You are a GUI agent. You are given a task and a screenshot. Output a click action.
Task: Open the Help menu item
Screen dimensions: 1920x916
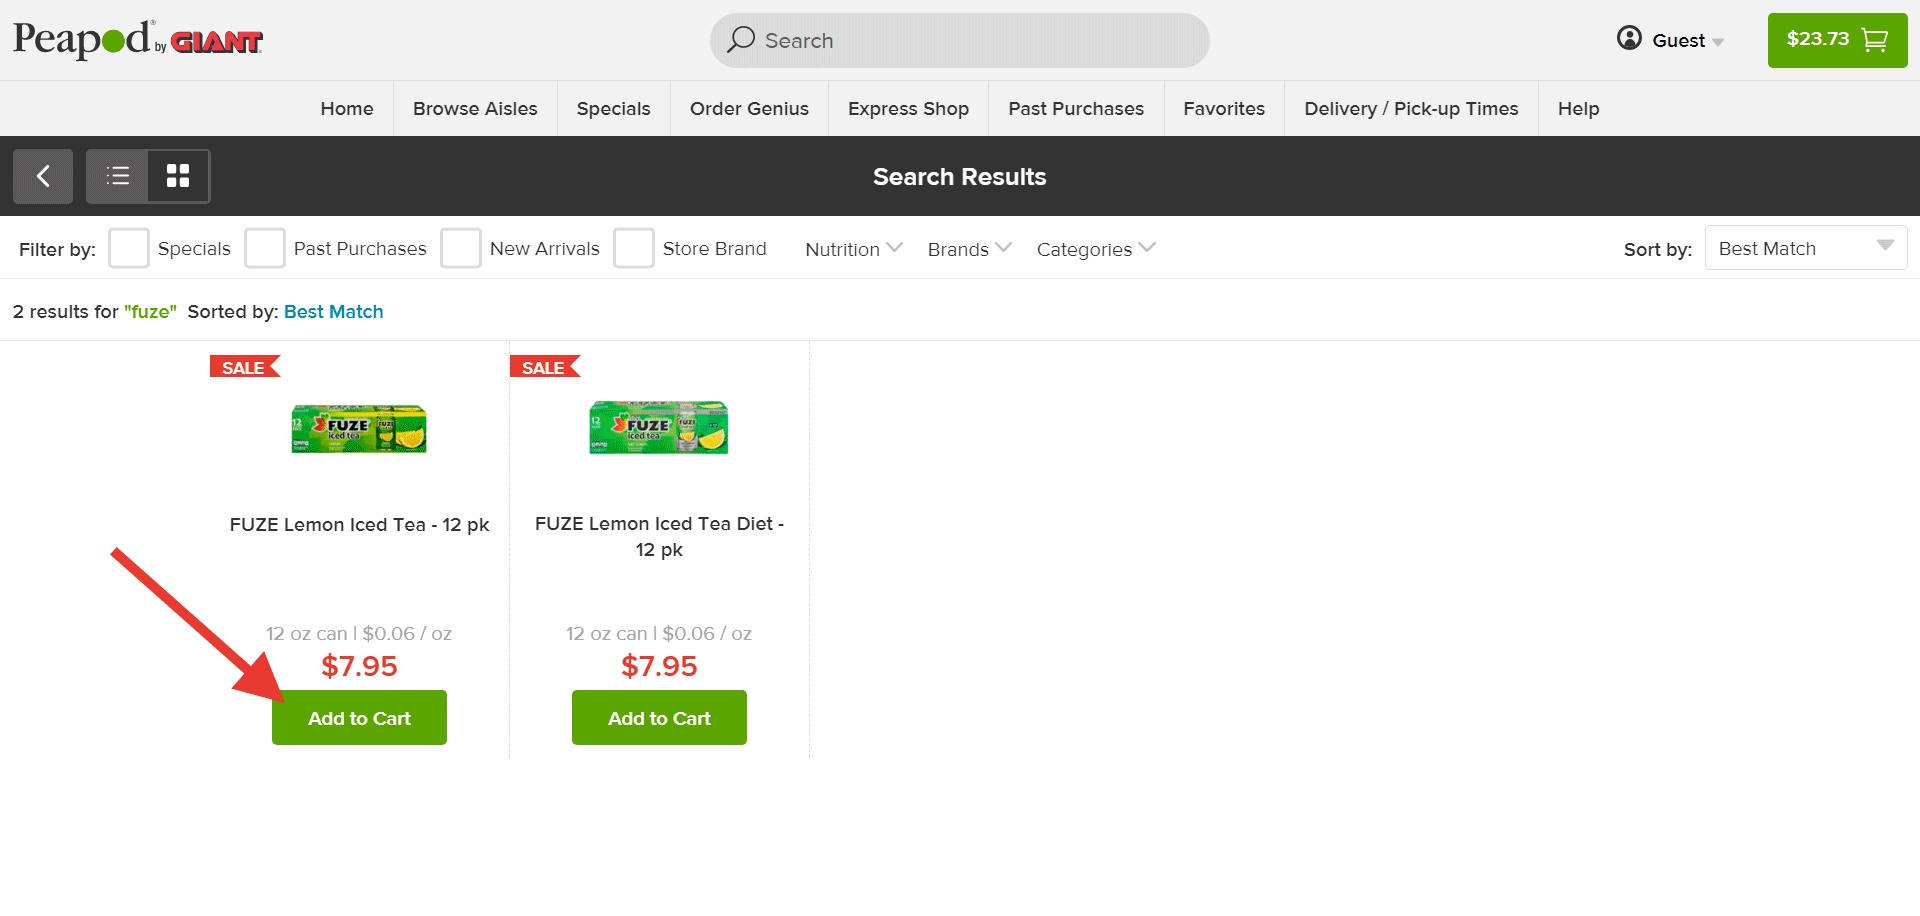(x=1578, y=108)
